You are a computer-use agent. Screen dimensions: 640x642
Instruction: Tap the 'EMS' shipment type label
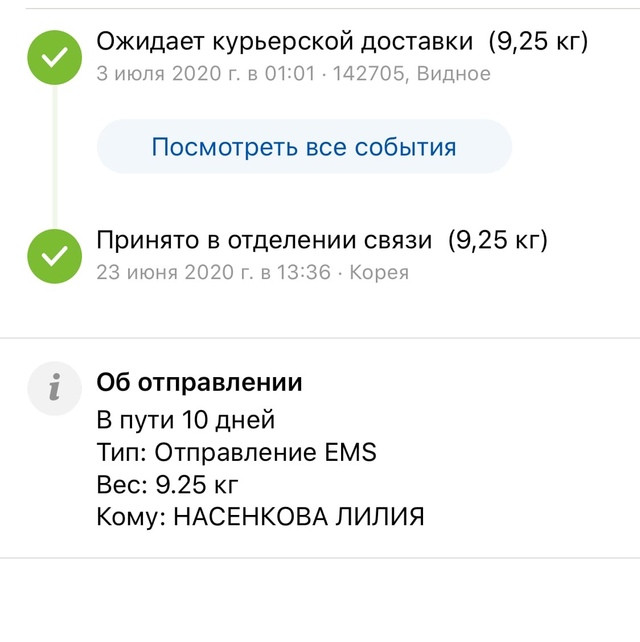click(x=351, y=452)
